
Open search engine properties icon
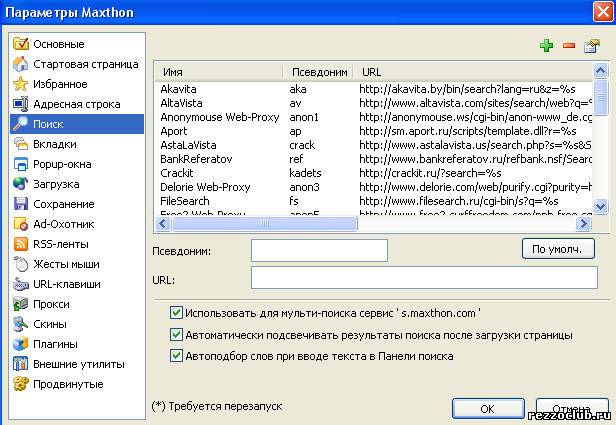[x=592, y=46]
